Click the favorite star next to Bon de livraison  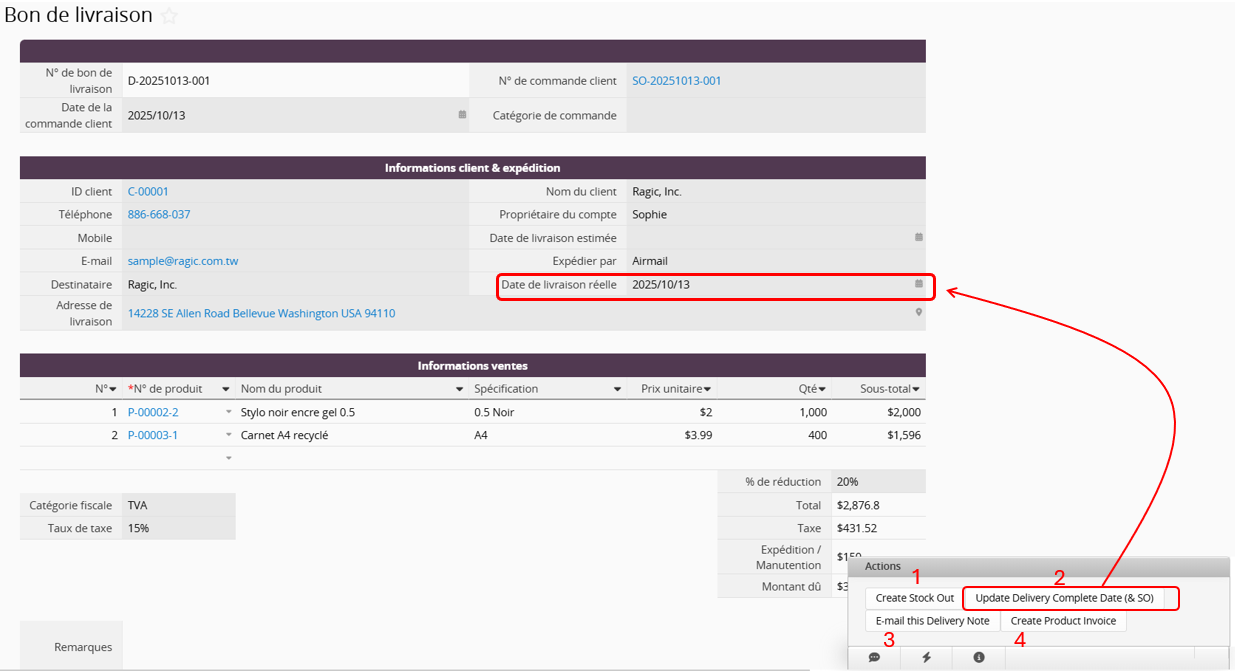(169, 16)
